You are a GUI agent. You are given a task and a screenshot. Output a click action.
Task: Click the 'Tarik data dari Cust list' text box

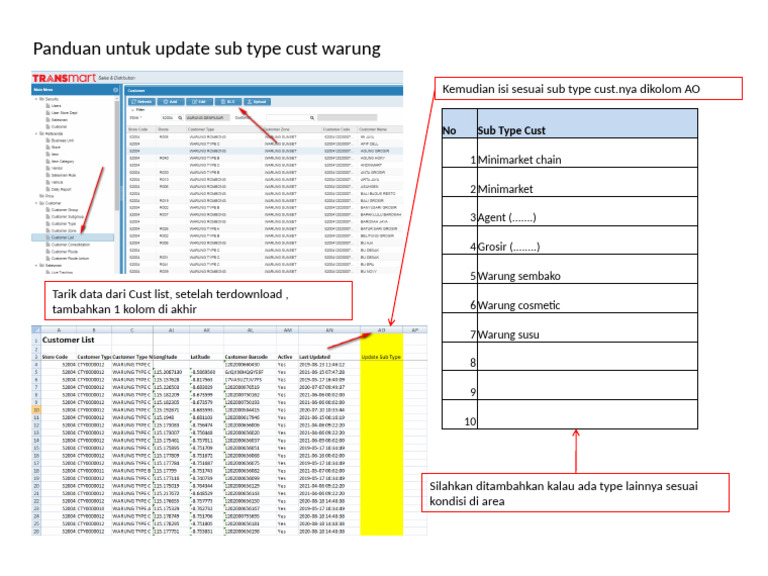pos(198,301)
